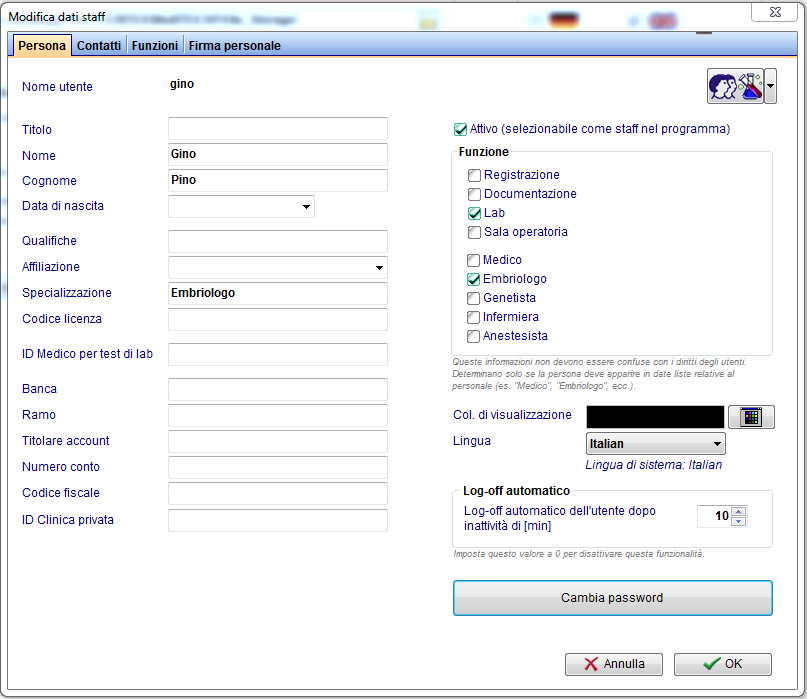
Task: Click the black display color swatch
Action: [x=655, y=417]
